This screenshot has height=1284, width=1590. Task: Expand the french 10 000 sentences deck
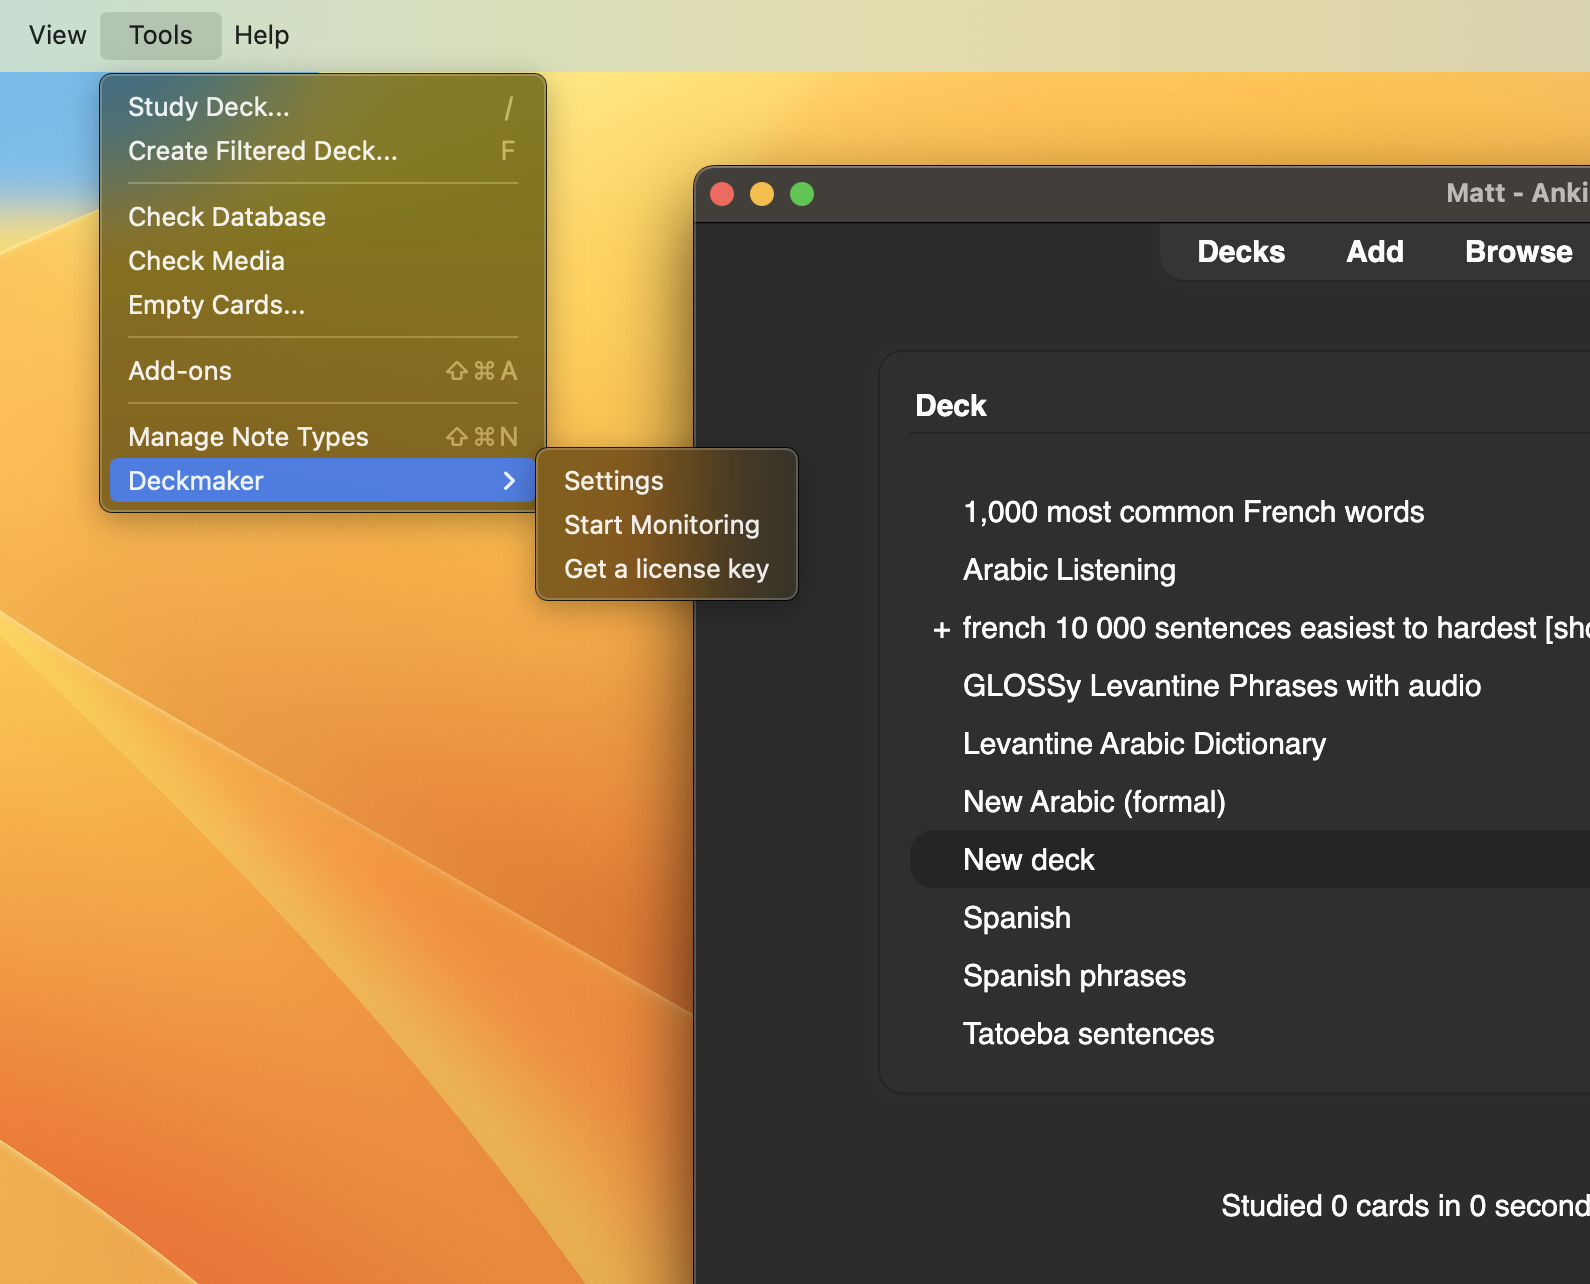tap(940, 630)
